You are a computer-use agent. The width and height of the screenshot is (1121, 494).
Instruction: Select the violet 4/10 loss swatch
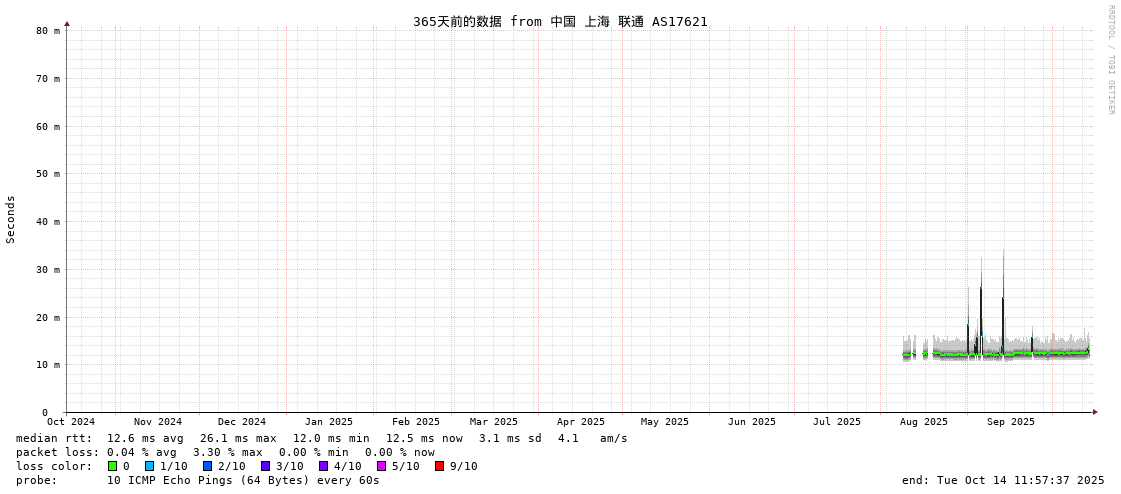point(323,466)
